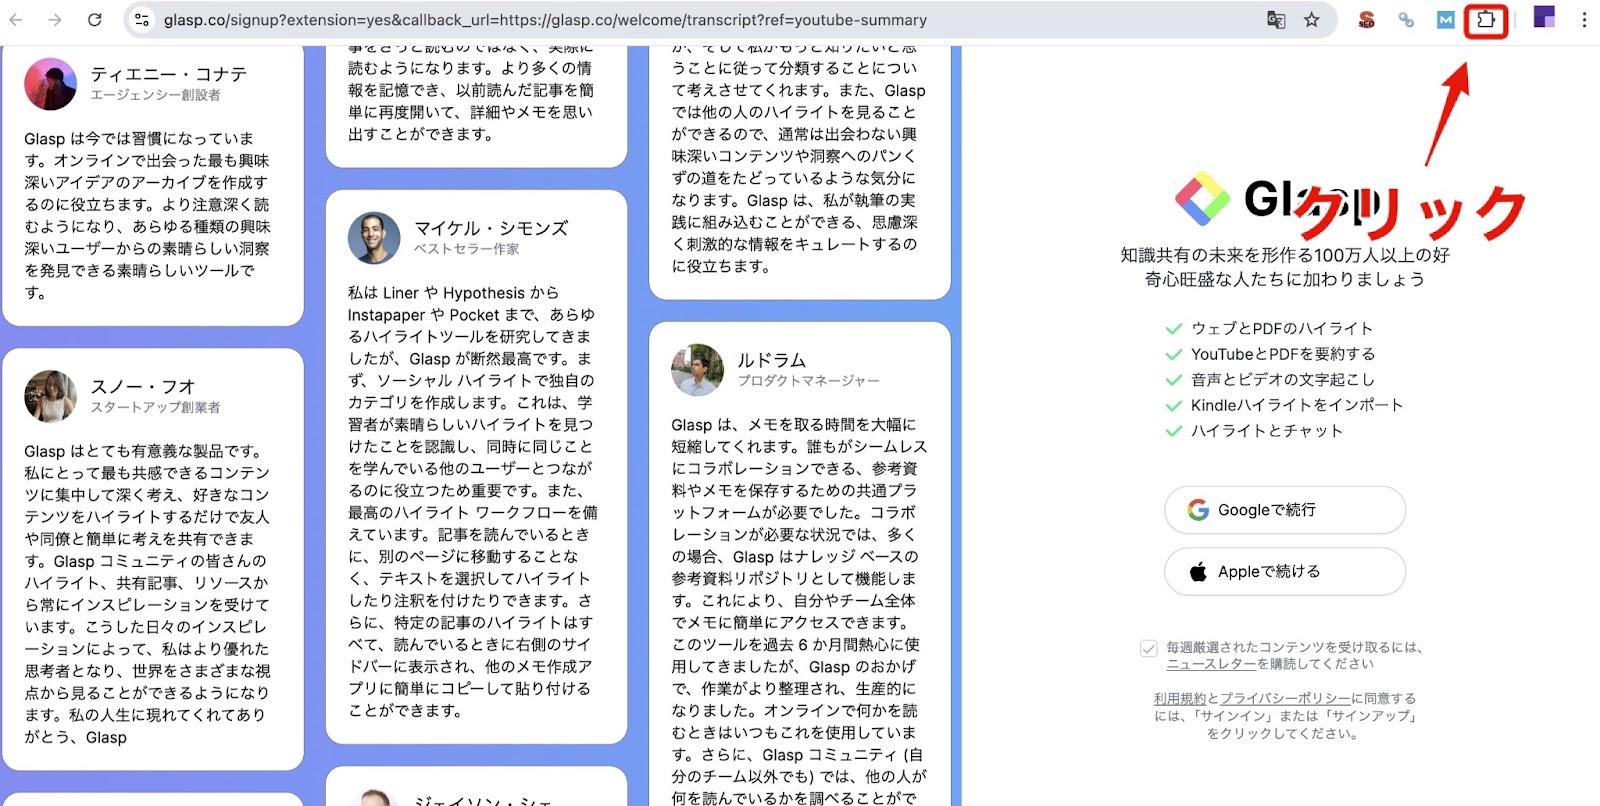Viewport: 1600px width, 806px height.
Task: Click the プロダクトマネージャー subtitle
Action: click(x=809, y=381)
